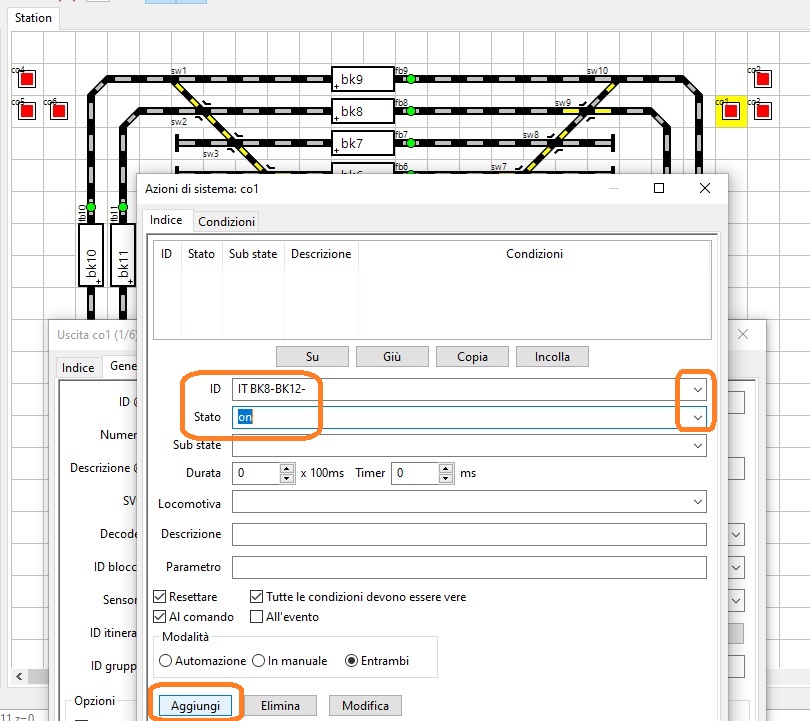Click the yellow-highlighted co1 output symbol
This screenshot has height=721, width=810.
point(730,111)
